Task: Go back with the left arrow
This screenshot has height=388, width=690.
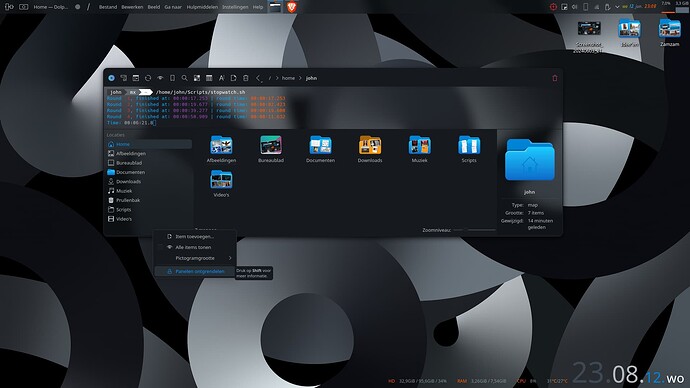Action: [x=258, y=78]
